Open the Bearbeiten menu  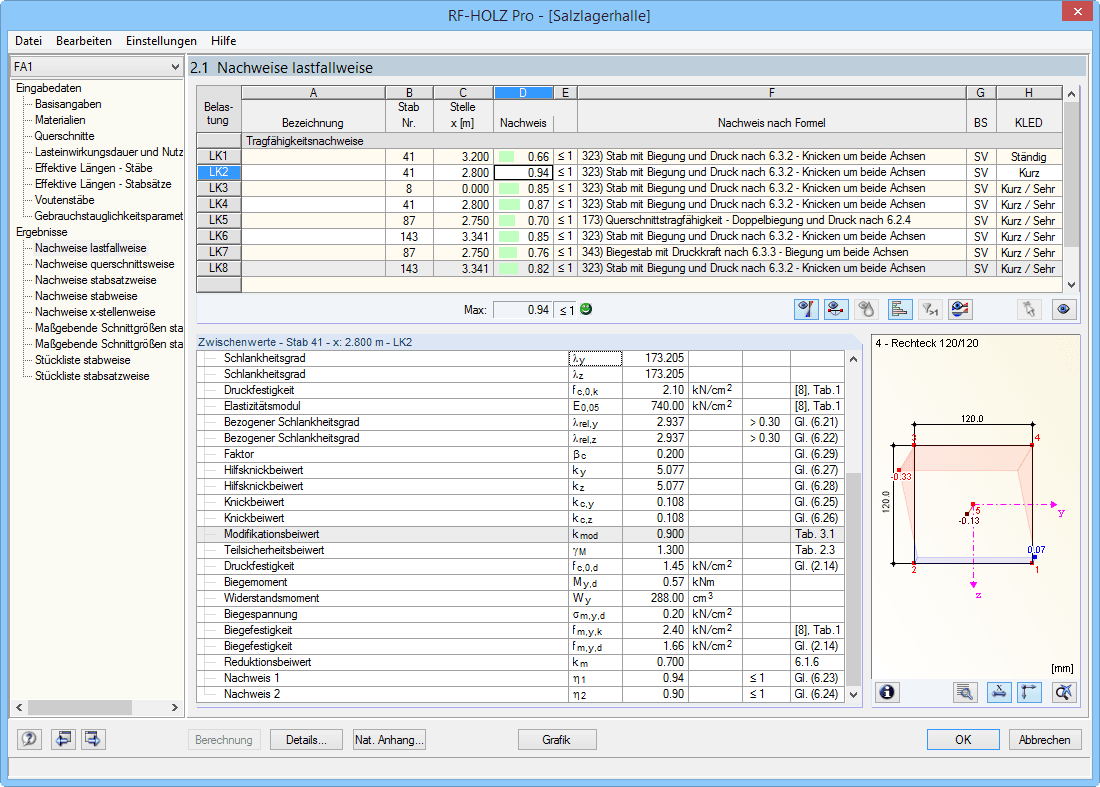point(83,41)
